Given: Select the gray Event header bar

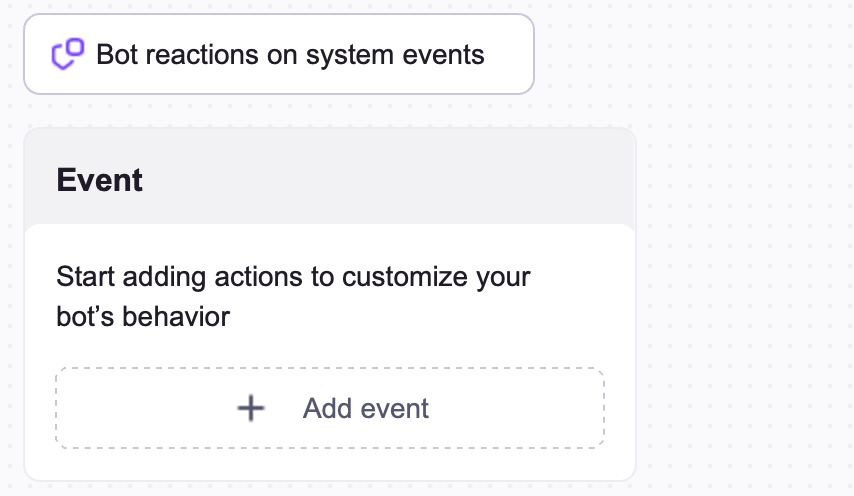Looking at the screenshot, I should [x=400, y=180].
